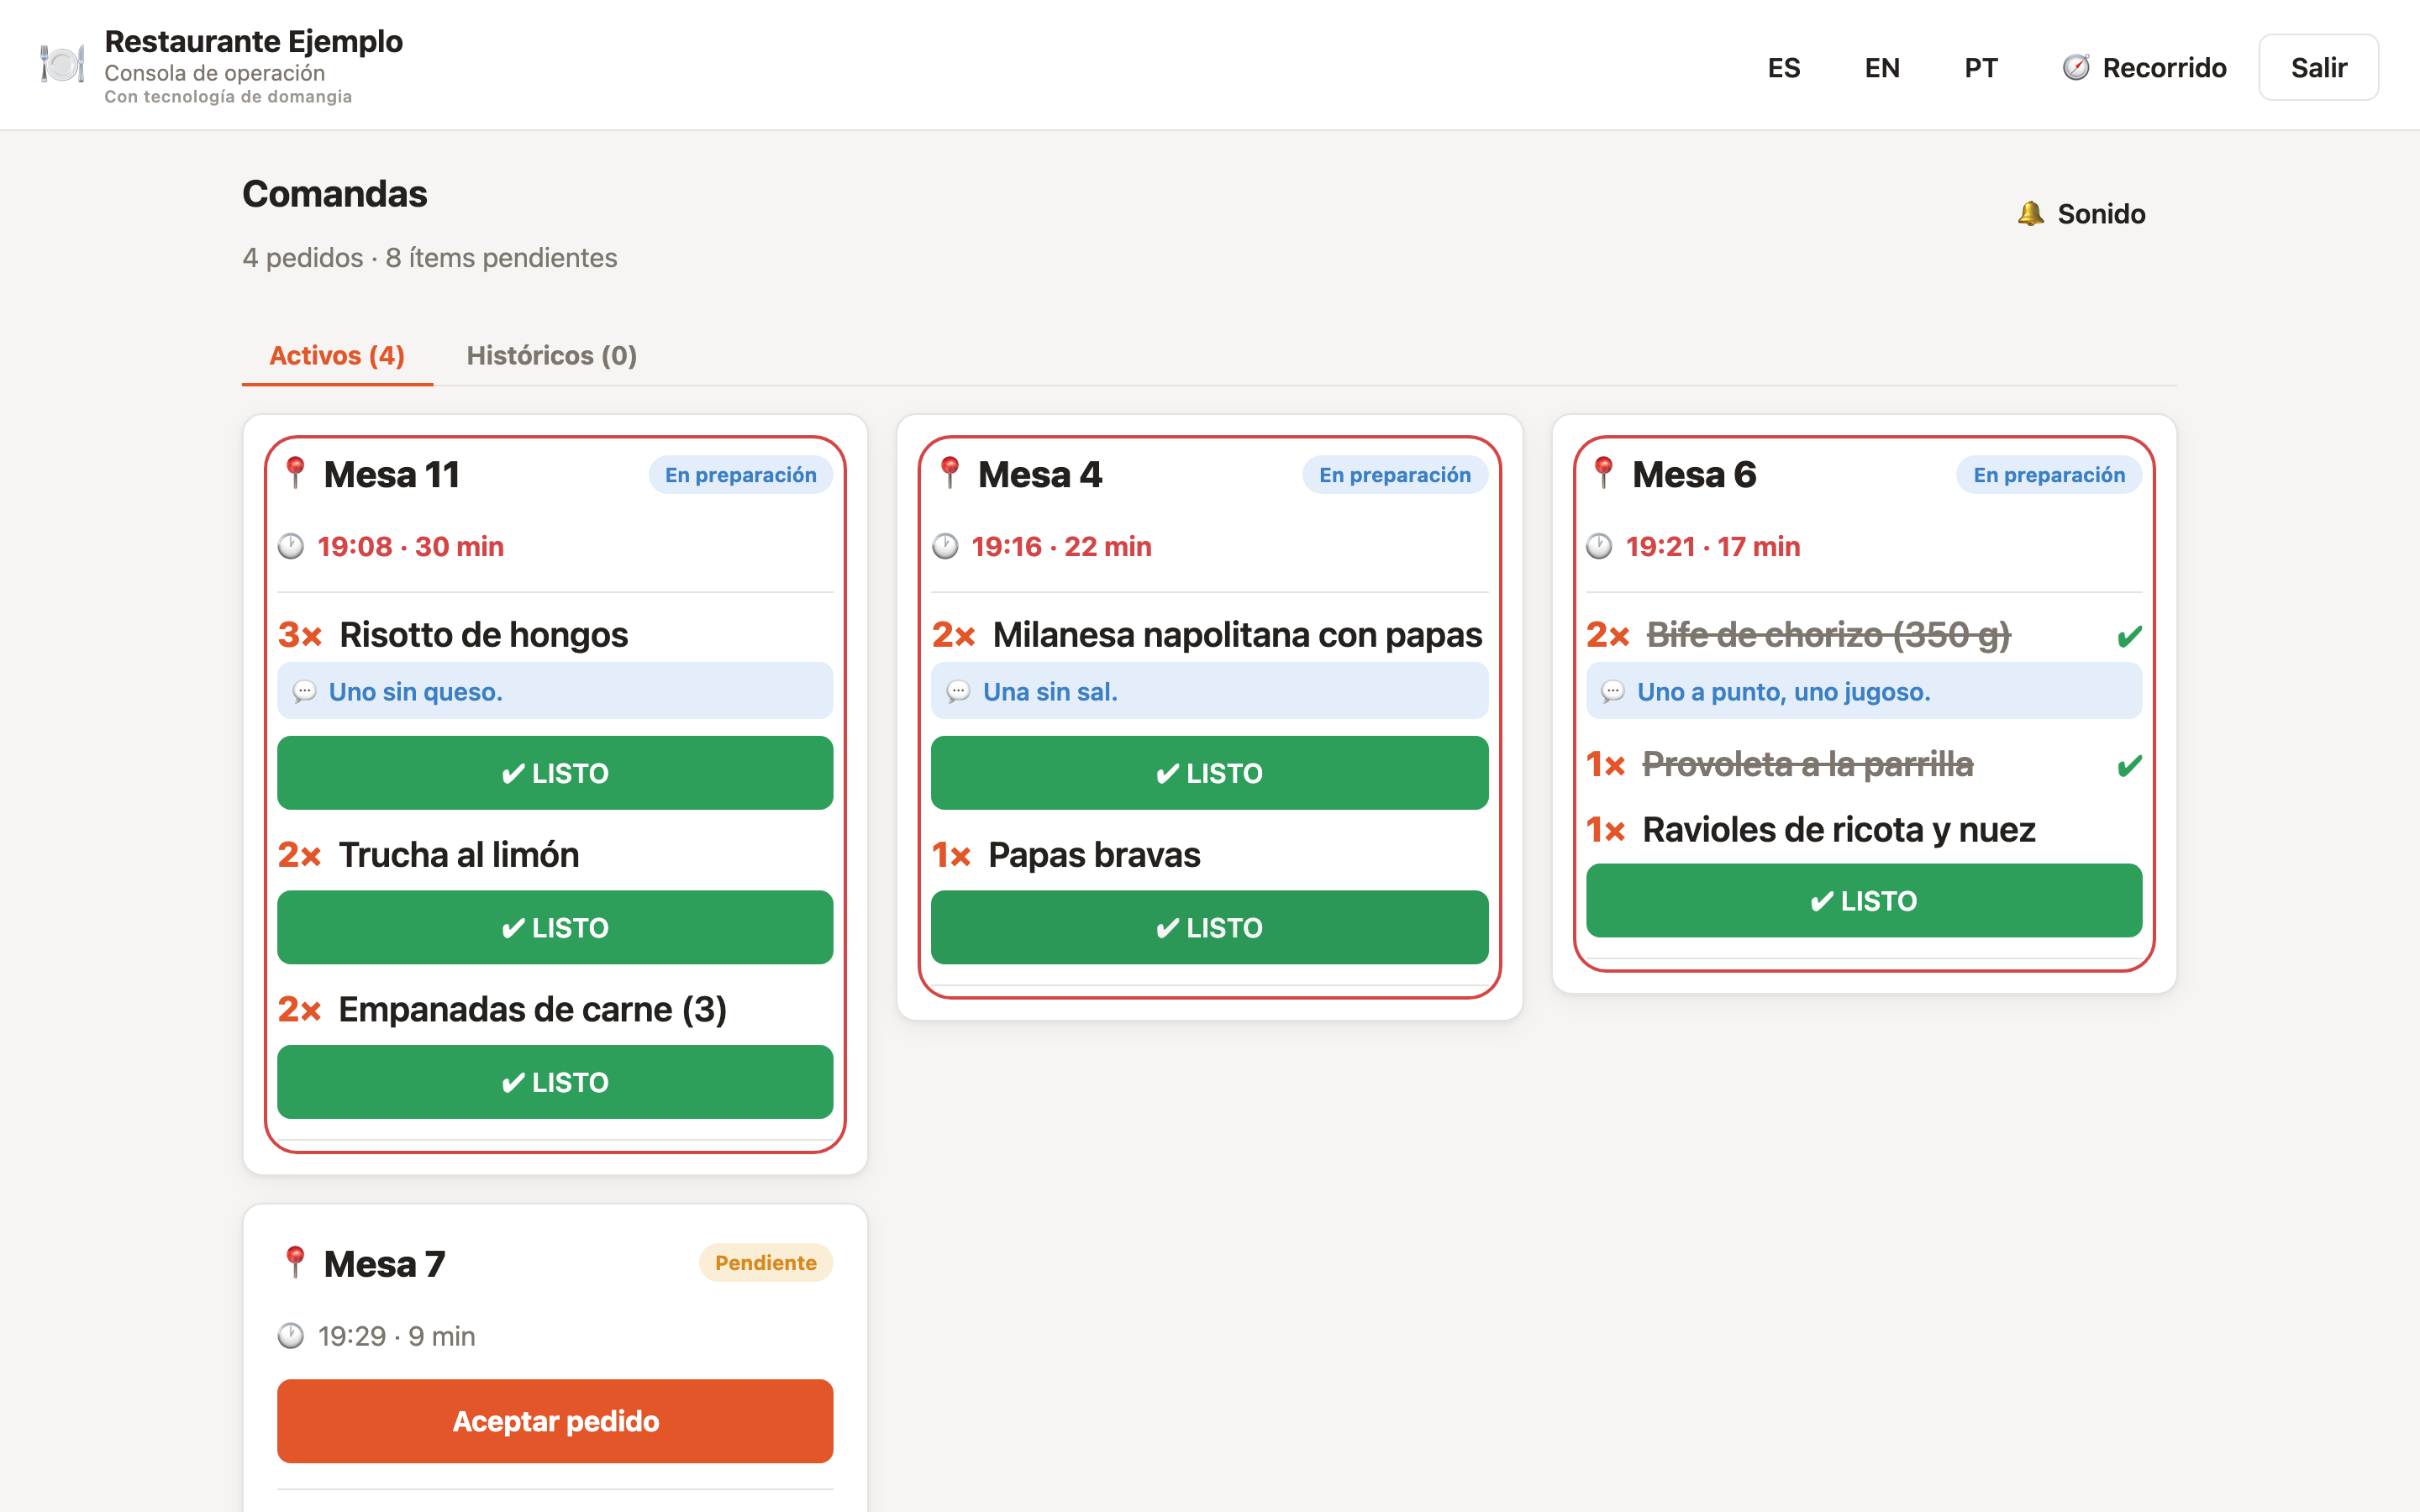Accept the Mesa 7 order
Viewport: 2420px width, 1512px height.
555,1421
